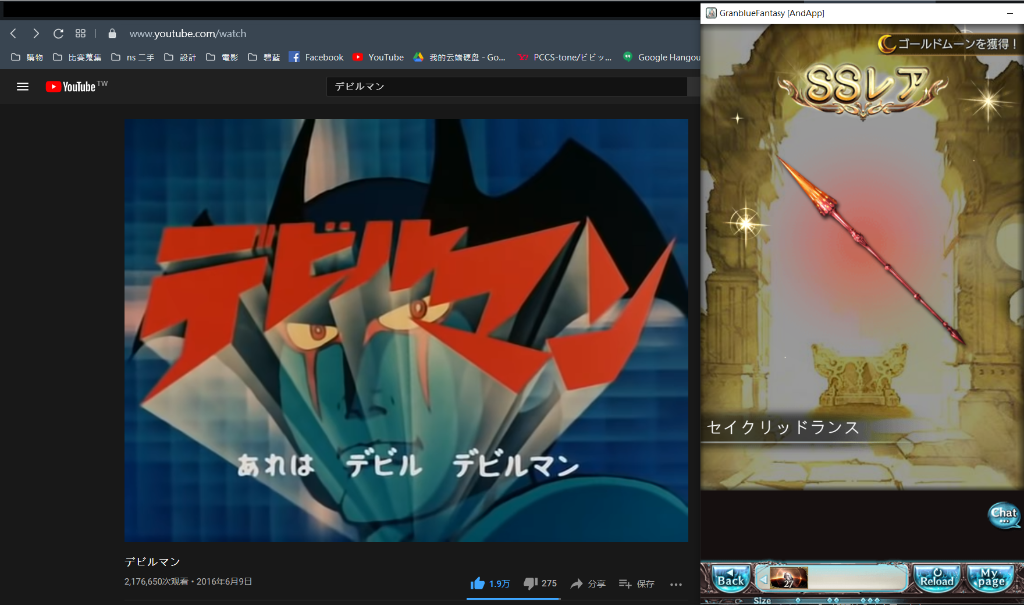Click the セイクリッドランス weapon name banner

[x=784, y=428]
